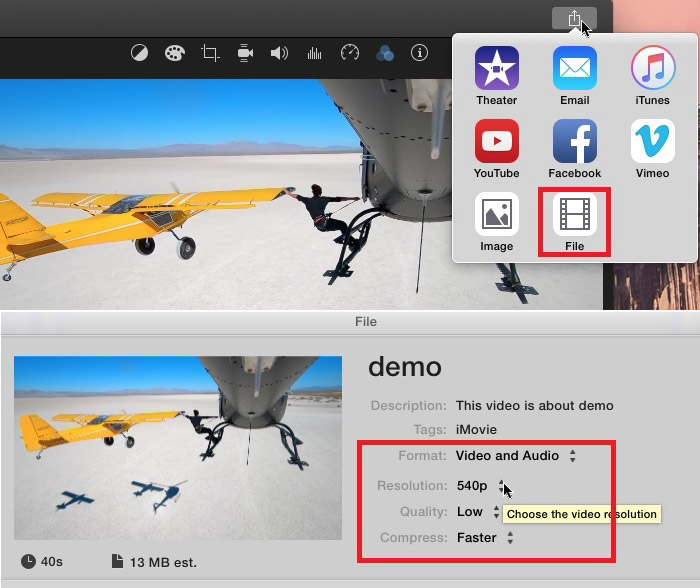Open noise reduction and equalizer tool
The height and width of the screenshot is (588, 700).
(314, 53)
